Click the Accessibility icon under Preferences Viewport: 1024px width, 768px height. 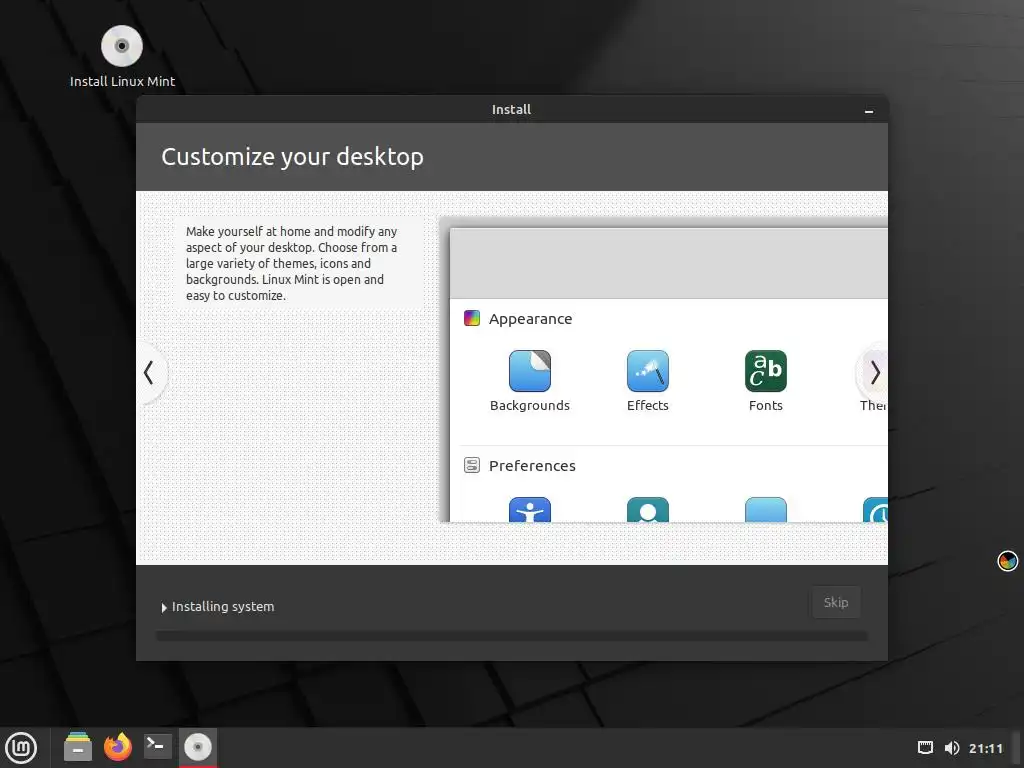(530, 510)
